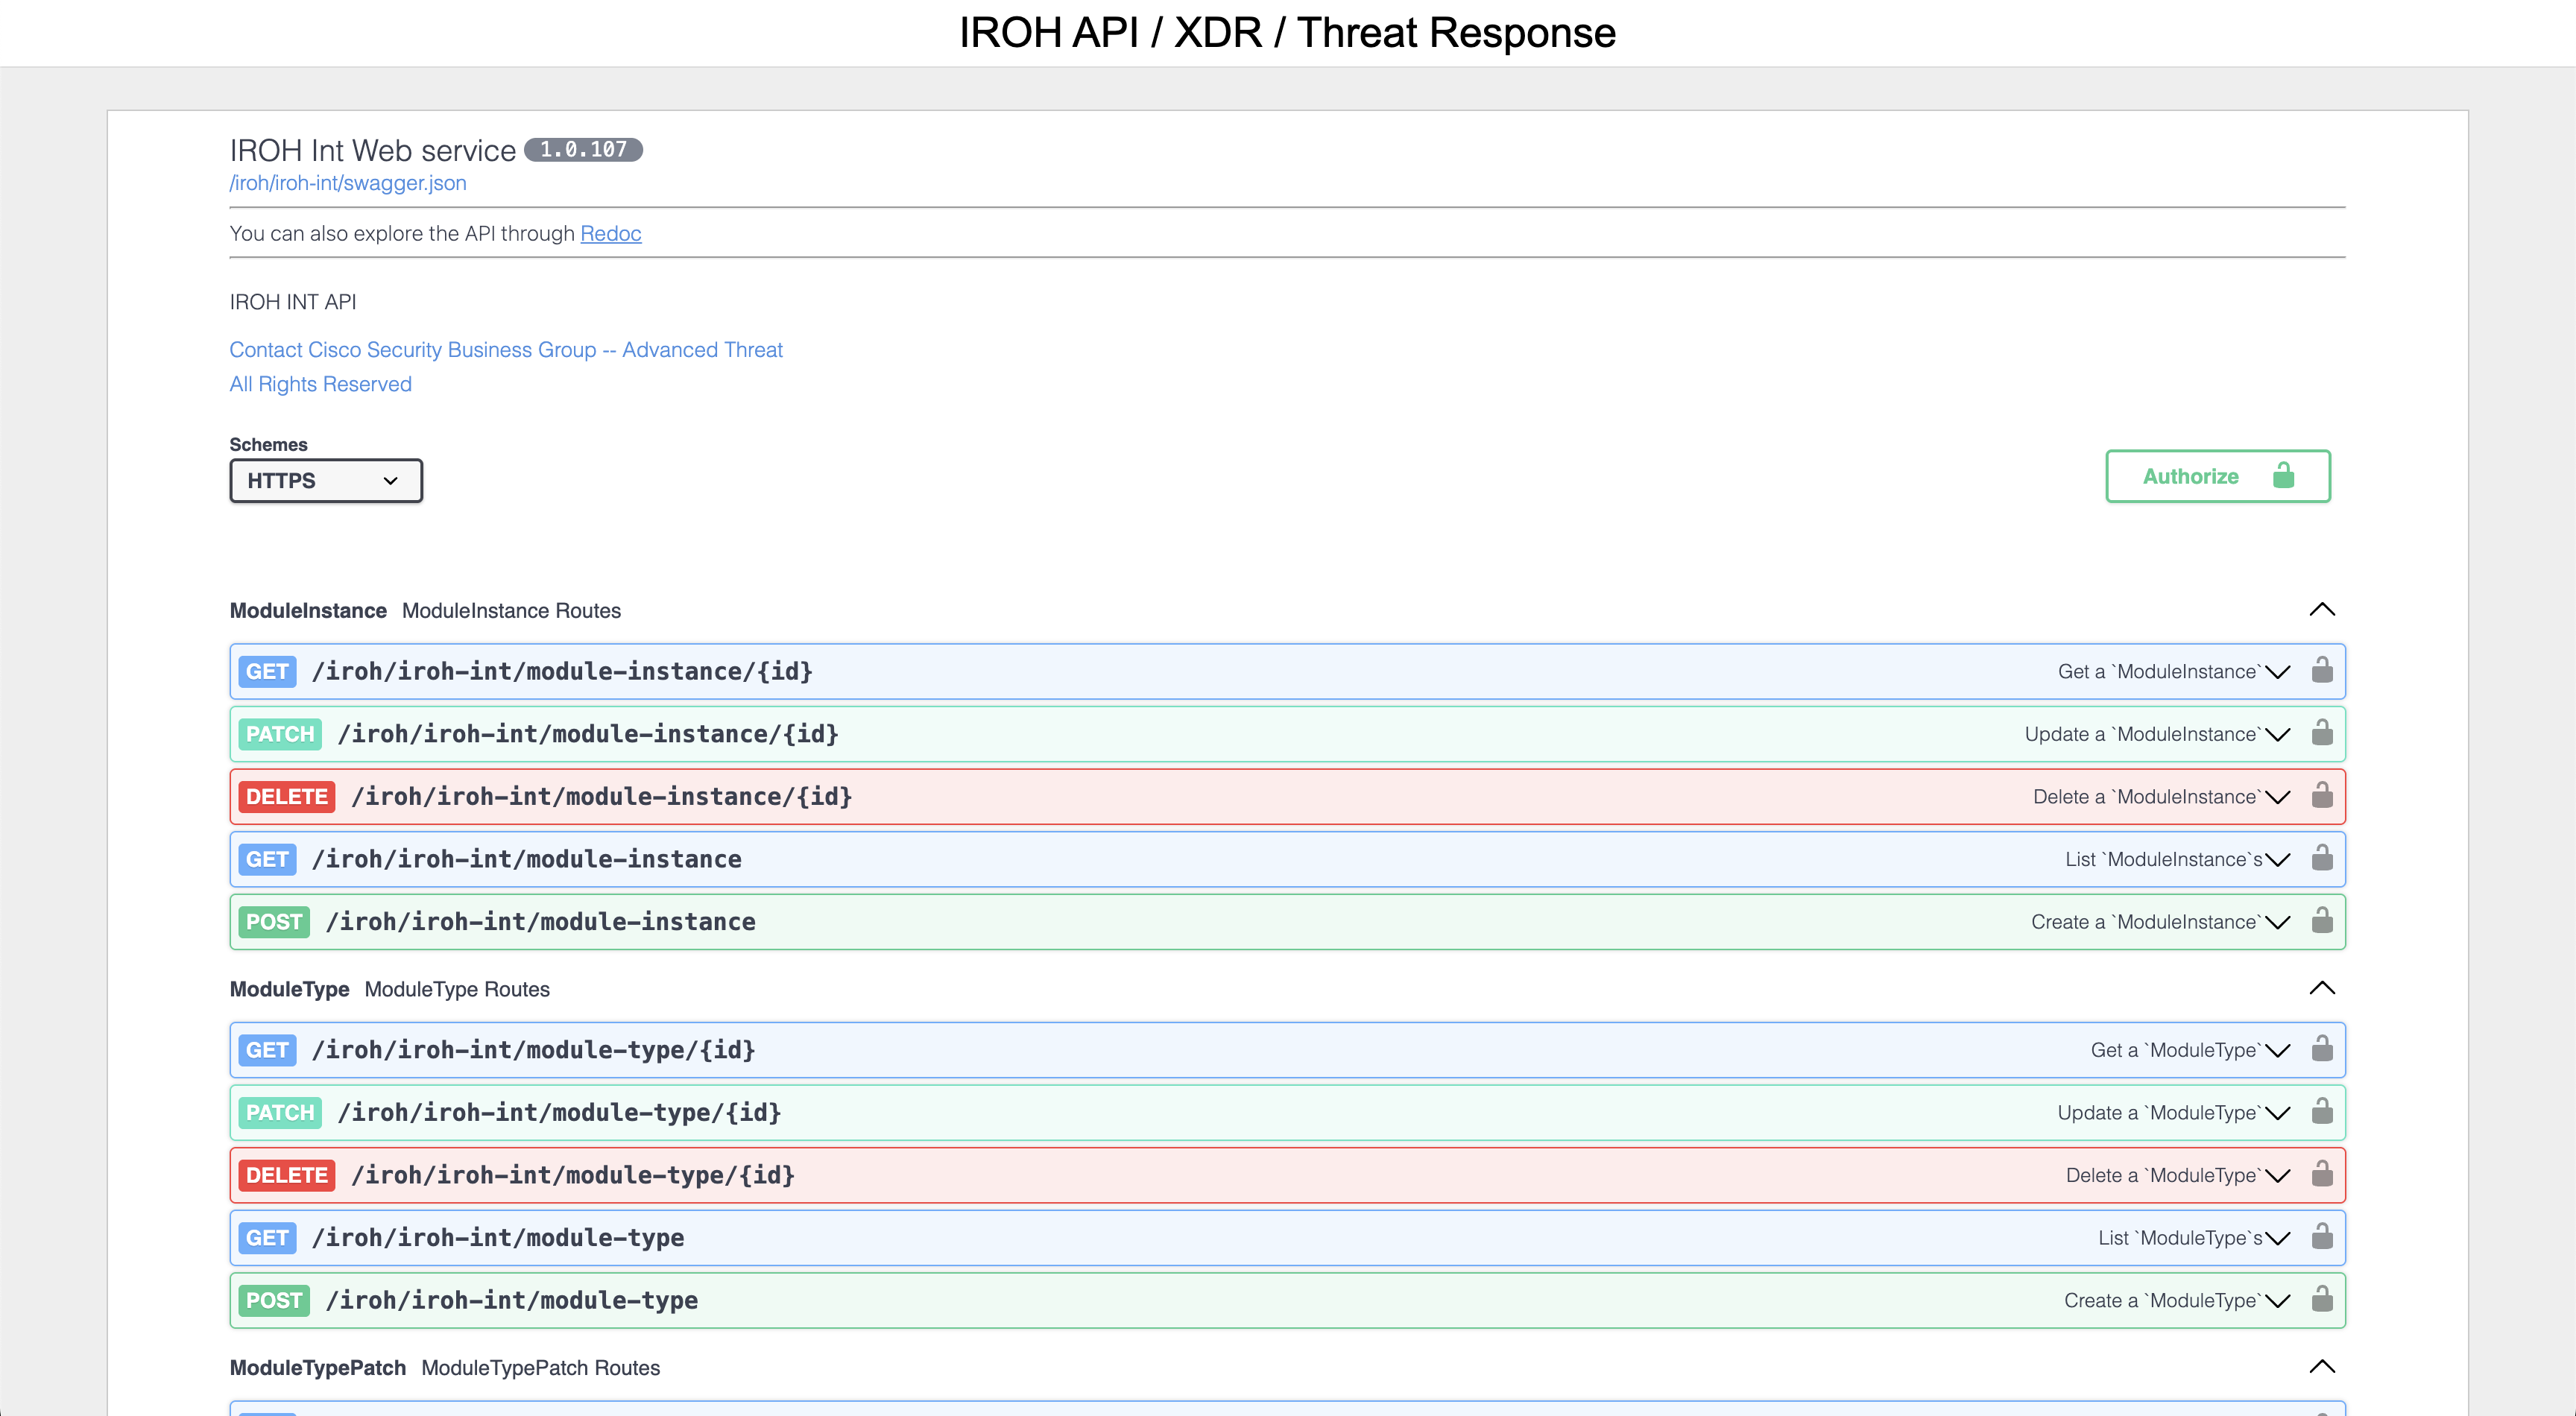Open the /iroh/iroh-int/swagger.json link
2576x1416 pixels.
click(x=347, y=183)
